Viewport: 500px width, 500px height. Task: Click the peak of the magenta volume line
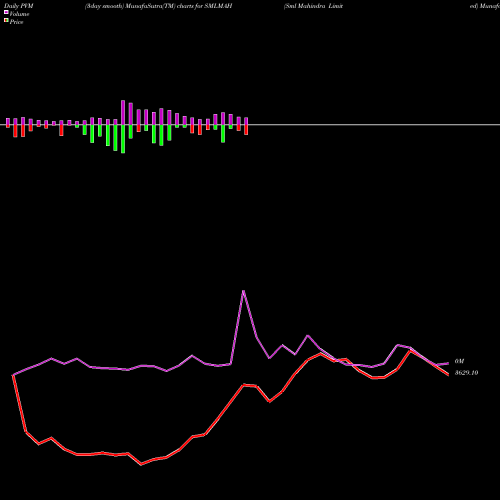pos(244,291)
